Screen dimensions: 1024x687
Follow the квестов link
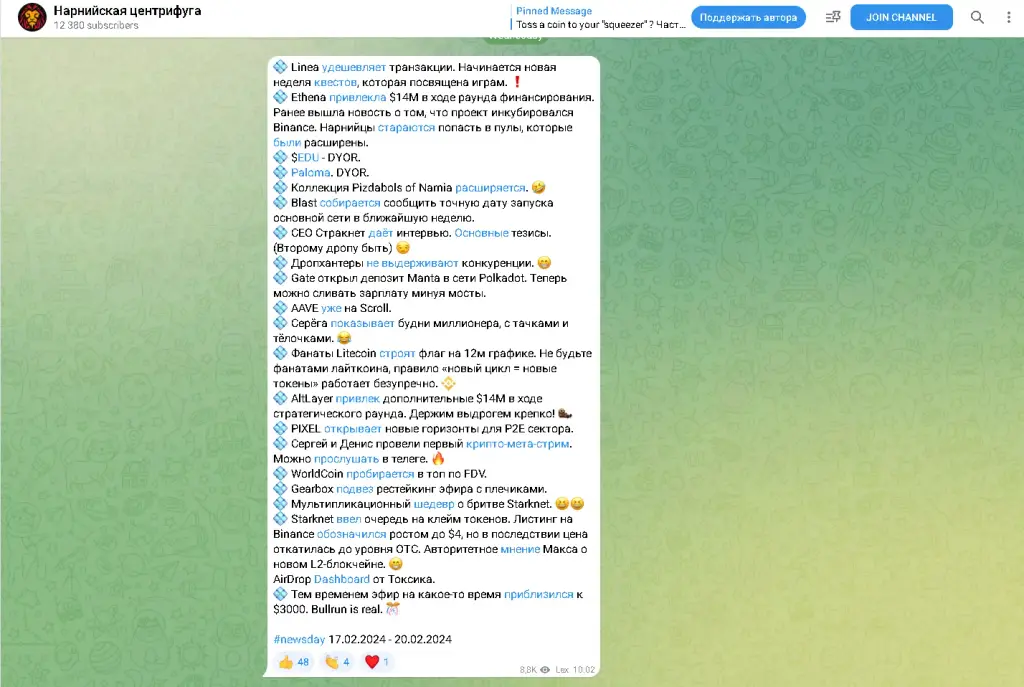point(335,82)
